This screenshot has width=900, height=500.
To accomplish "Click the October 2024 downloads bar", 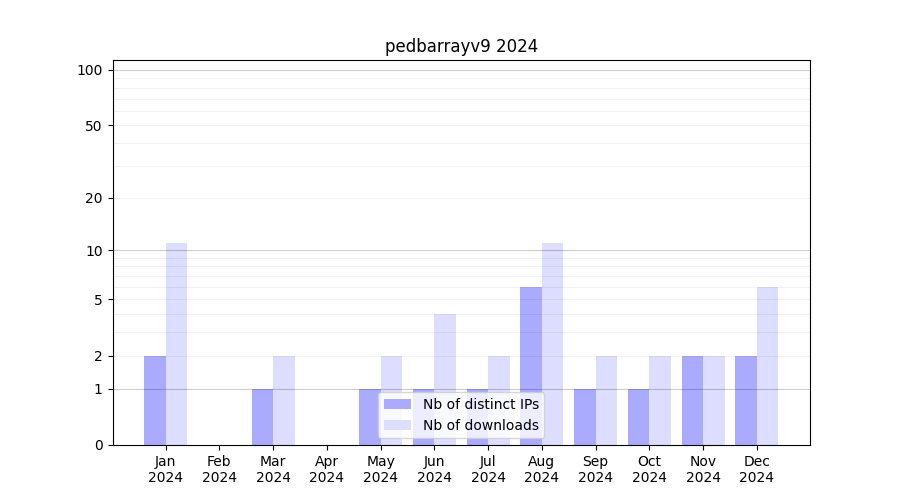I will tap(660, 400).
